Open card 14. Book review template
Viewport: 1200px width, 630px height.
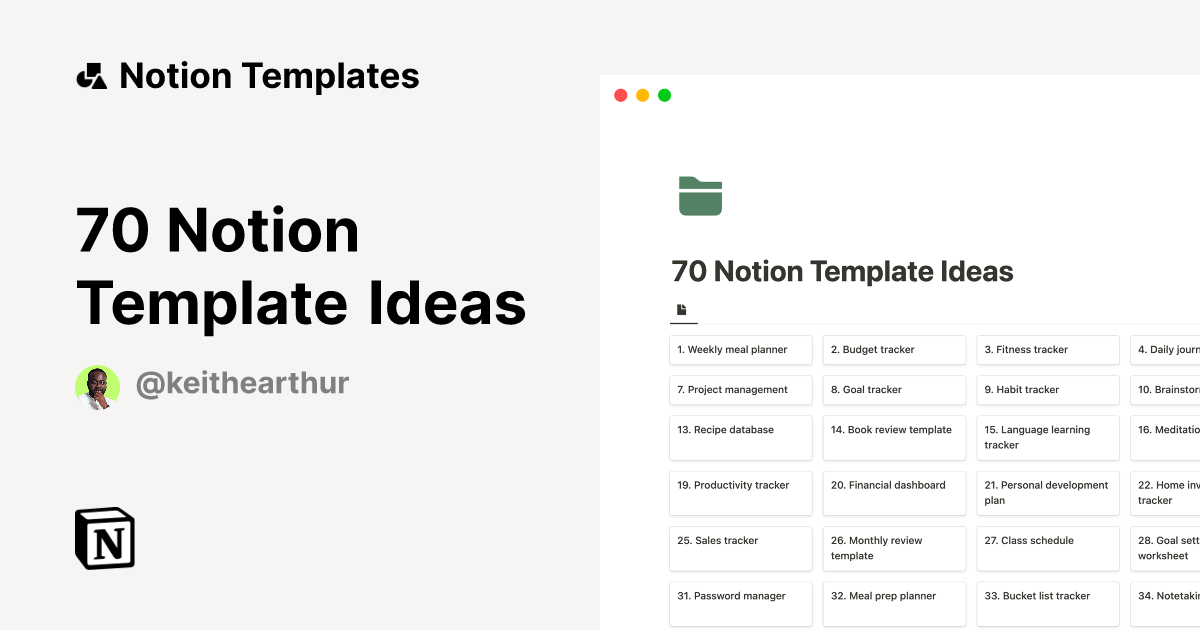895,438
